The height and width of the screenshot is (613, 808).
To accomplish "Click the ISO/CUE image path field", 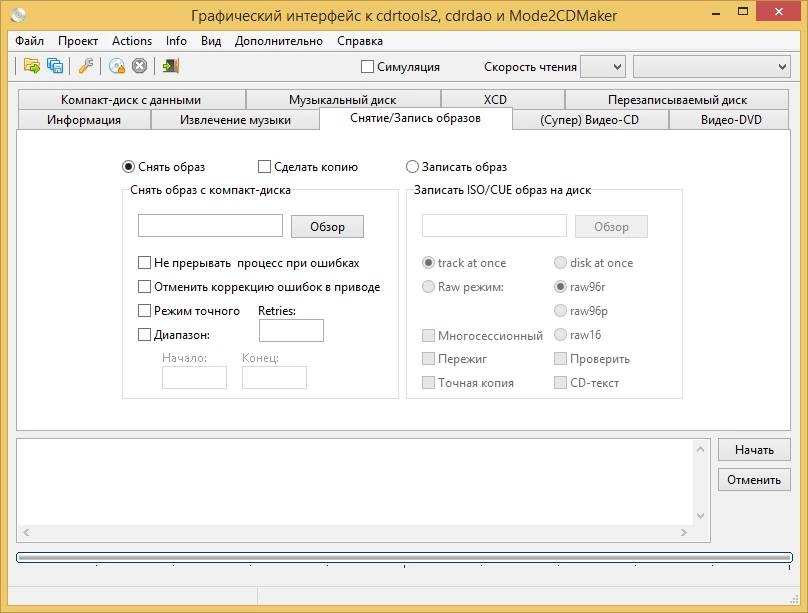I will coord(494,226).
